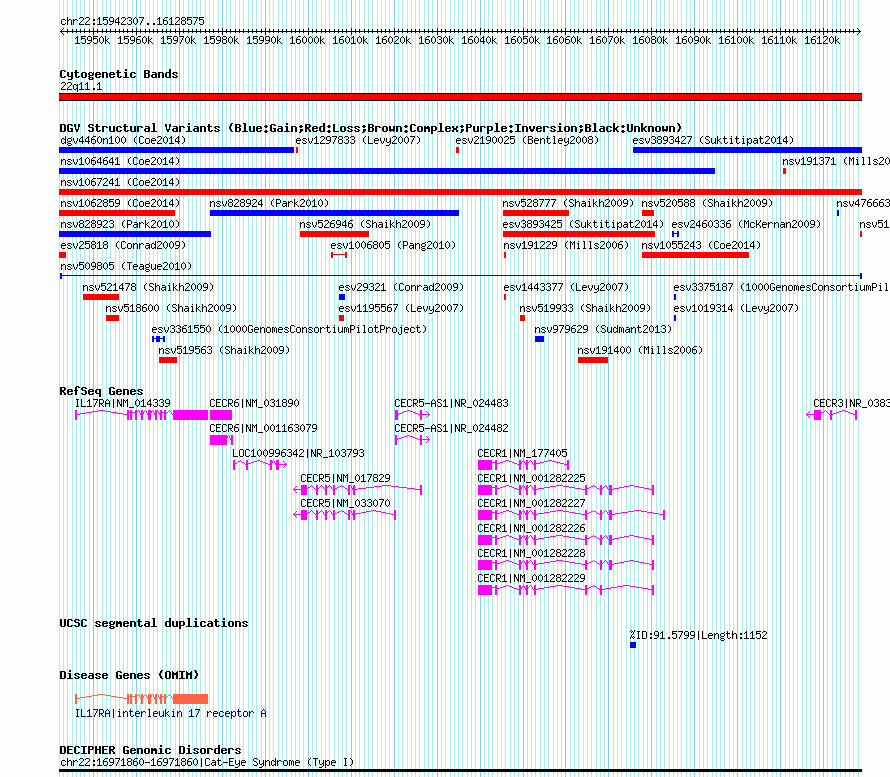Click nsv521478 (Shaikh2009) label
Screen dimensions: 890x777
coord(148,287)
